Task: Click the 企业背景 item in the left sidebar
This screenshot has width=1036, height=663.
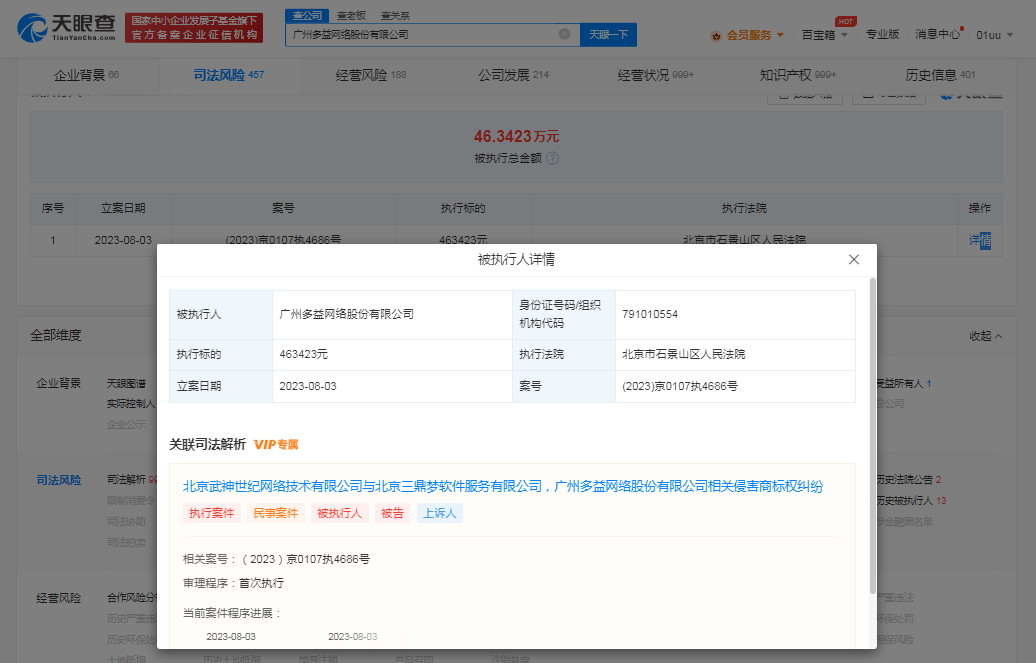Action: (59, 383)
